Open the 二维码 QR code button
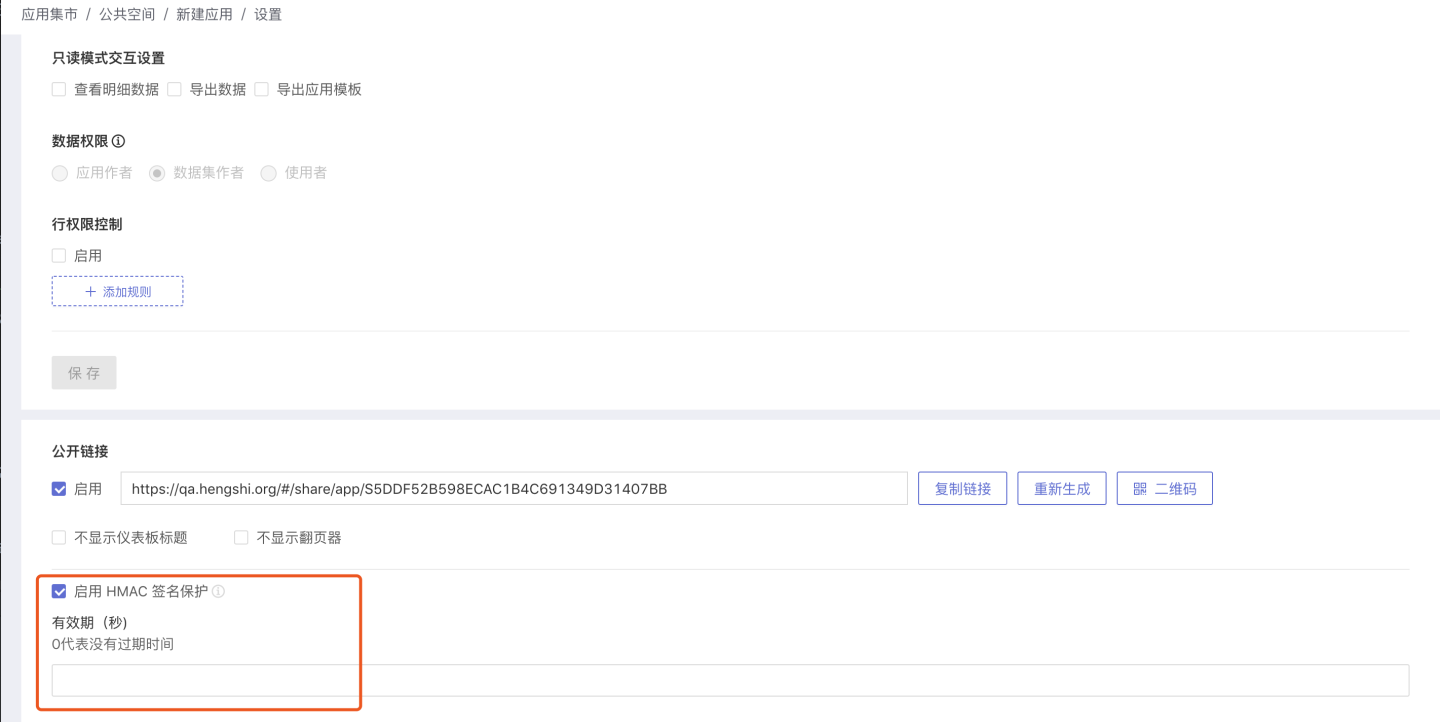Screen dimensions: 1440x722 tap(1165, 489)
